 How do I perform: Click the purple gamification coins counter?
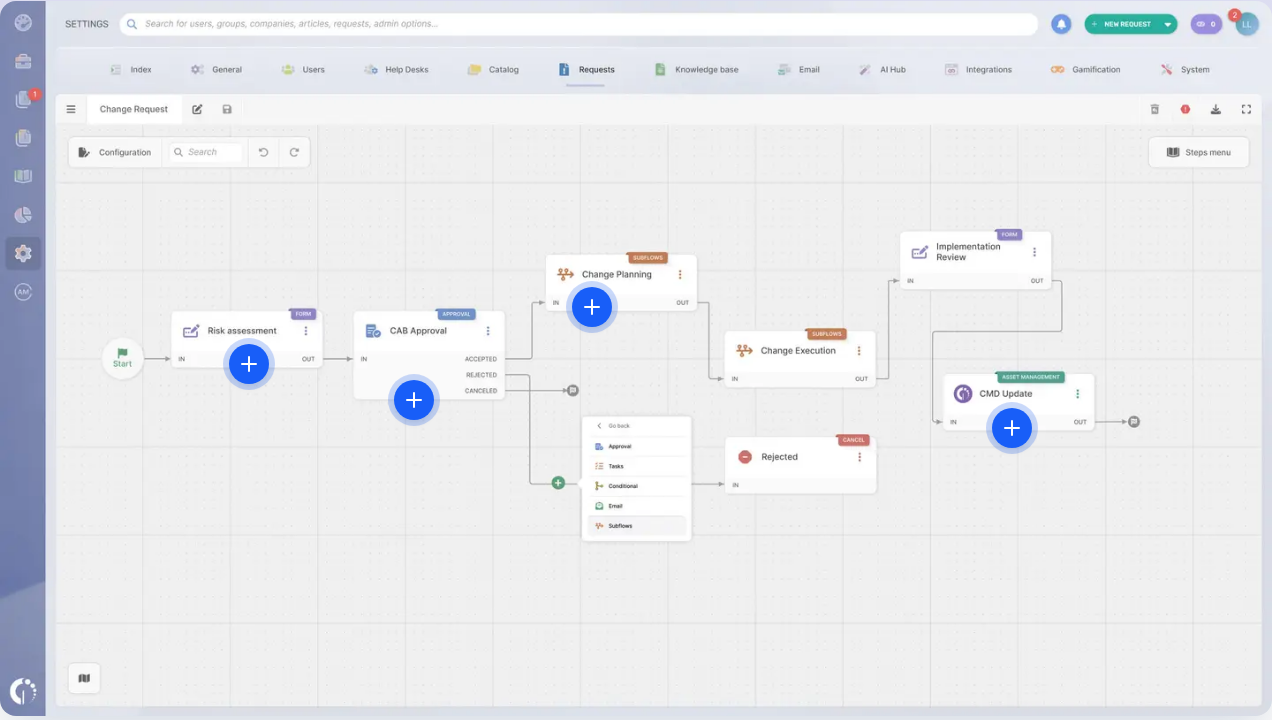coord(1206,24)
